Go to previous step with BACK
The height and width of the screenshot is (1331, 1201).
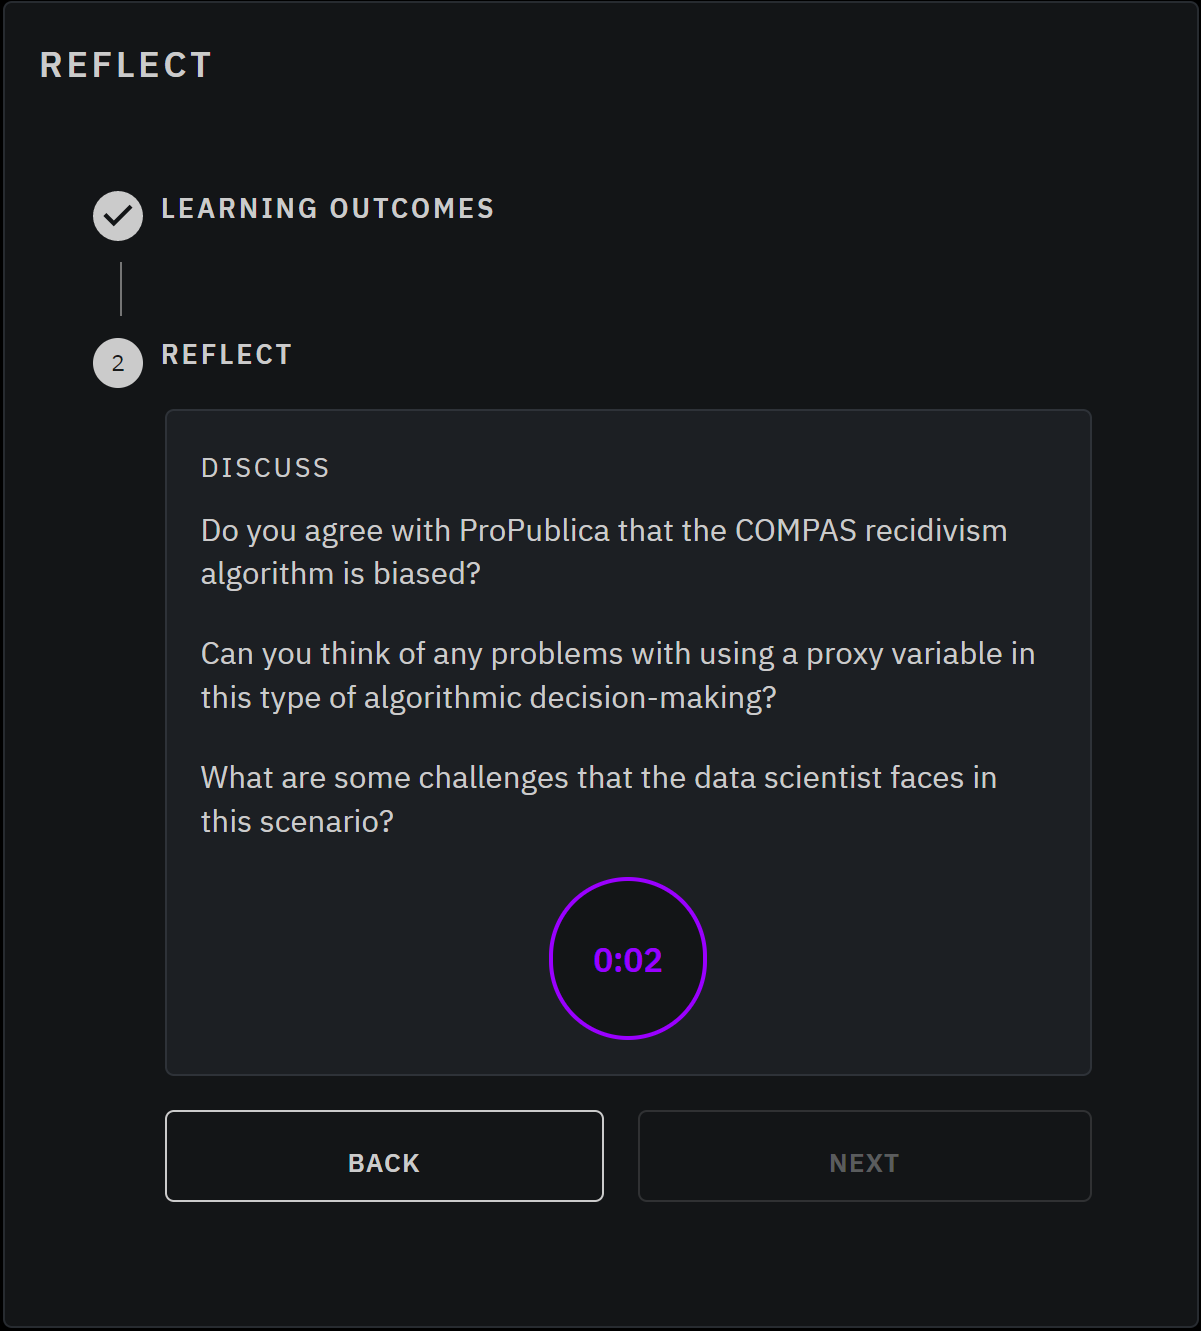pos(384,1156)
